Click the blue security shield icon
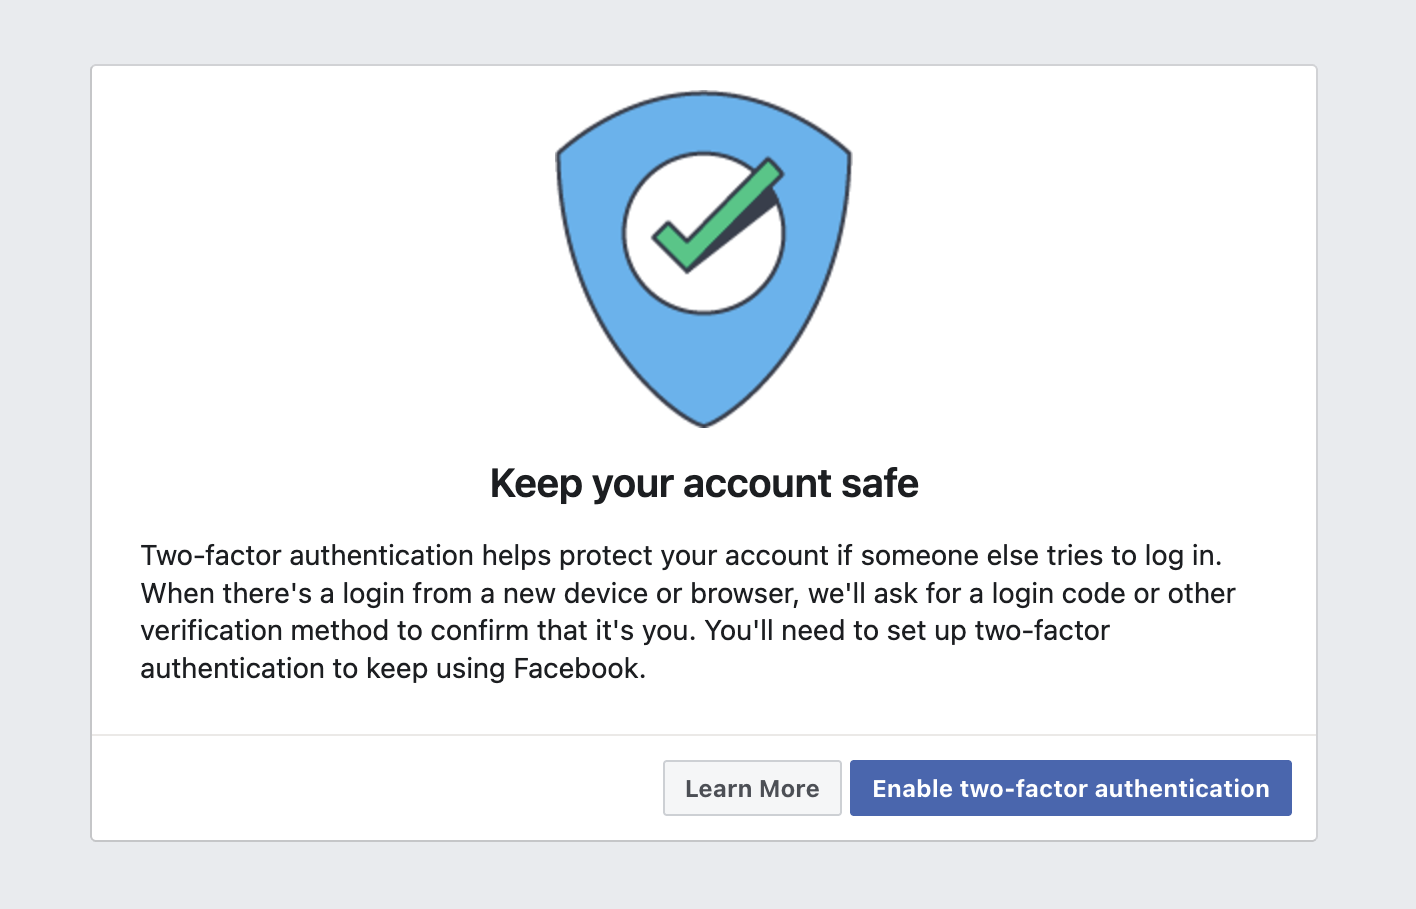Viewport: 1416px width, 909px height. click(704, 259)
